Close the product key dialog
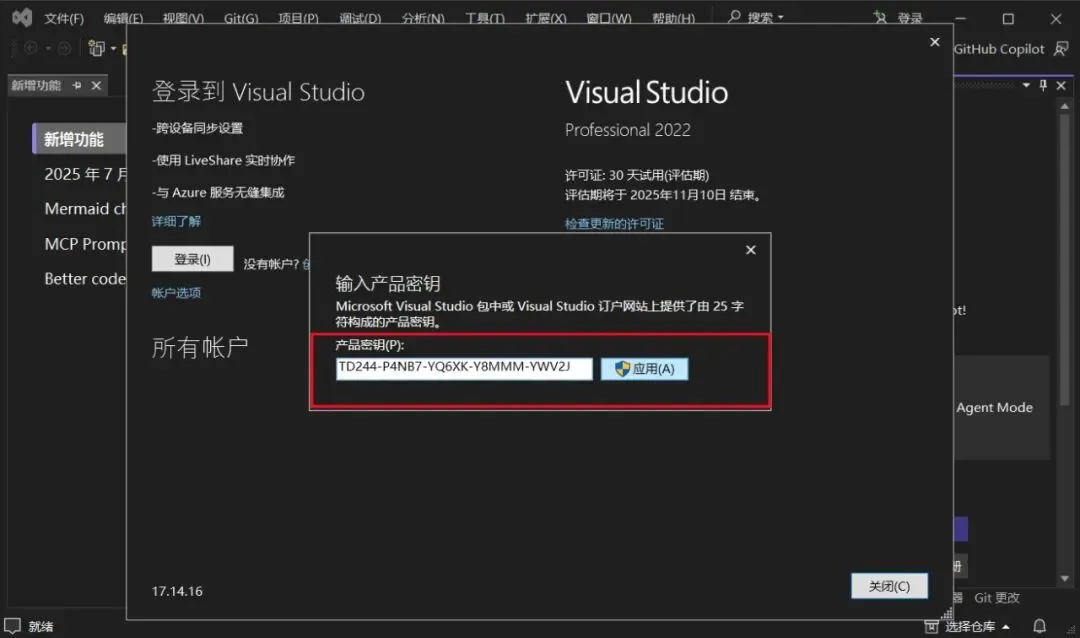 (x=751, y=250)
